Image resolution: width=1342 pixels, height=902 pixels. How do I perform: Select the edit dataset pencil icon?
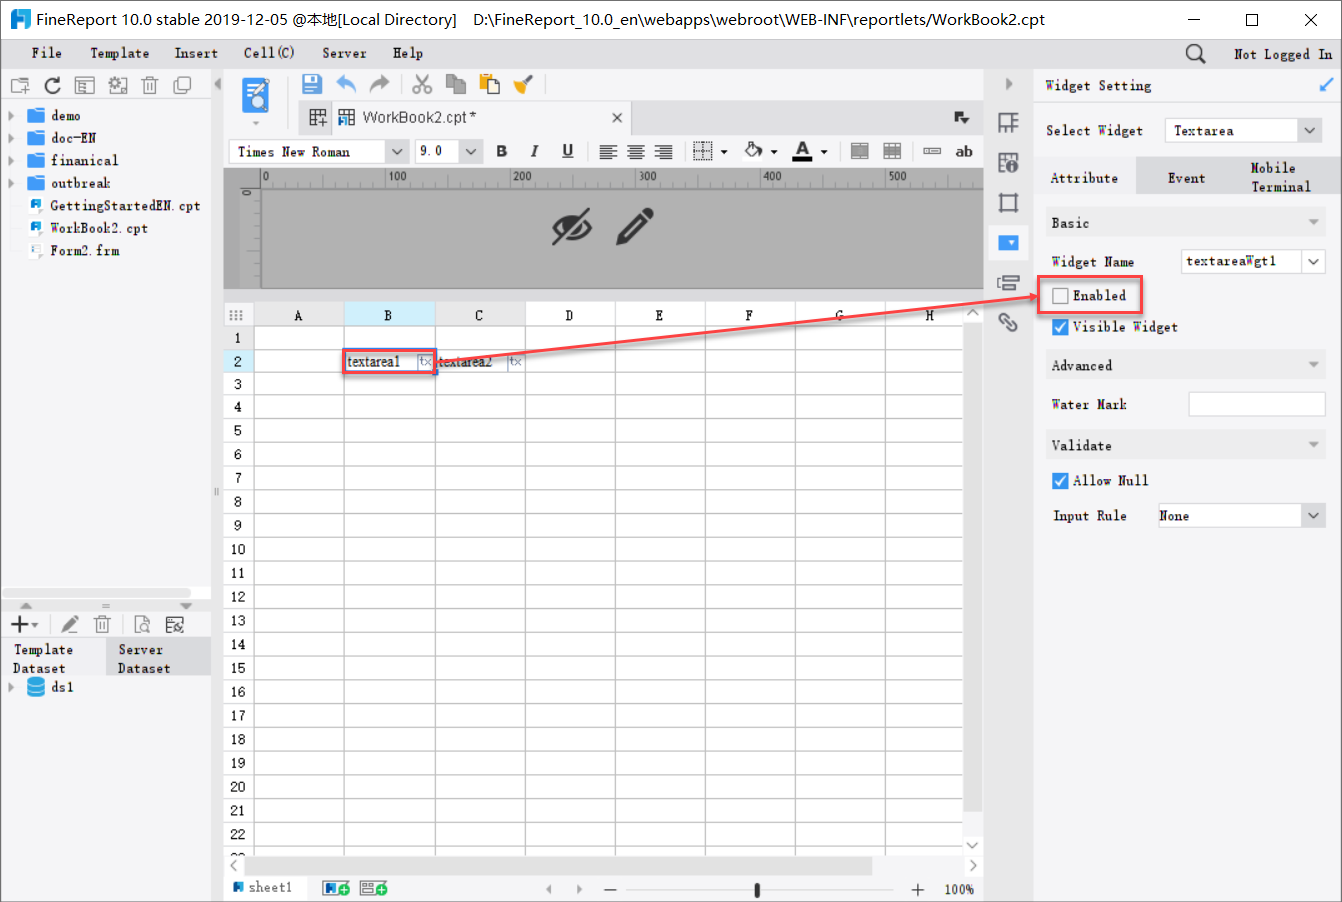coord(69,624)
